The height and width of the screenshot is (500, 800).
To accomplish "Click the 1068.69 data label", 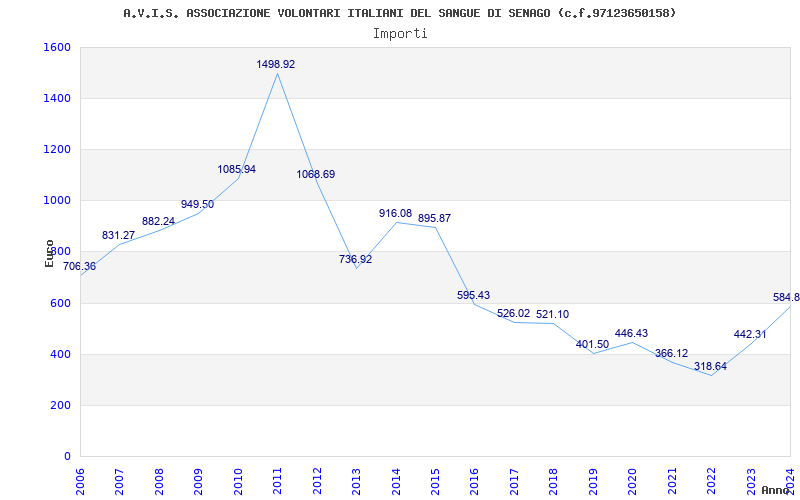I will [316, 174].
